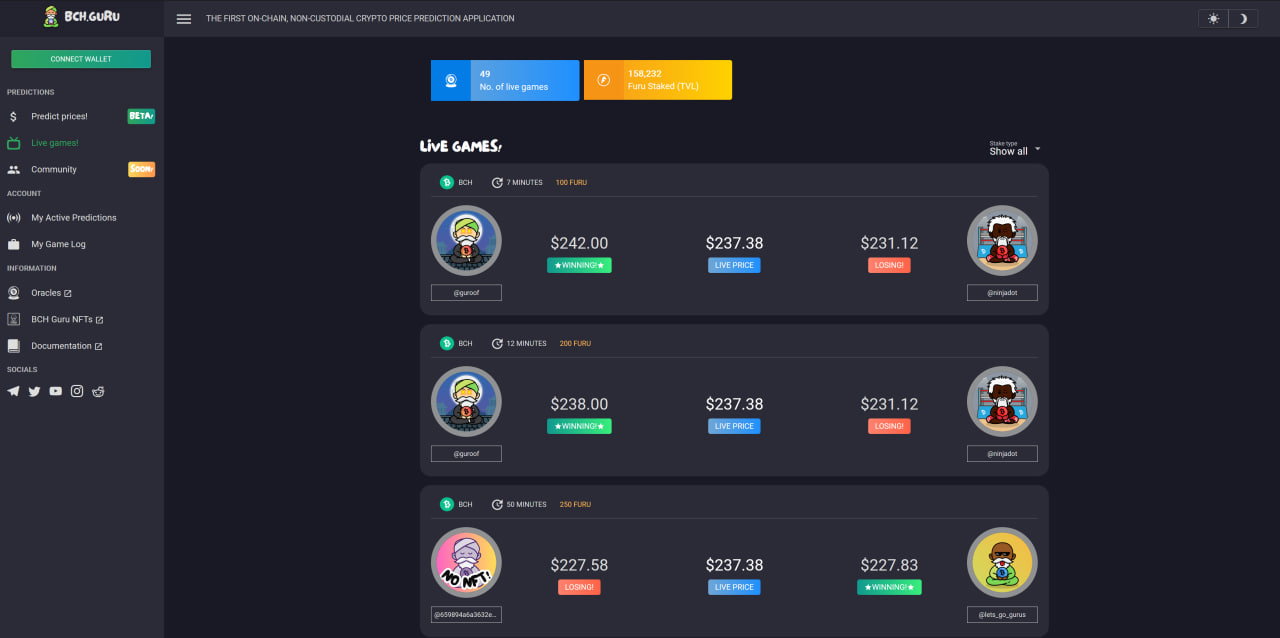
Task: Click @guroof avatar in the 200 FURU game
Action: pyautogui.click(x=466, y=401)
